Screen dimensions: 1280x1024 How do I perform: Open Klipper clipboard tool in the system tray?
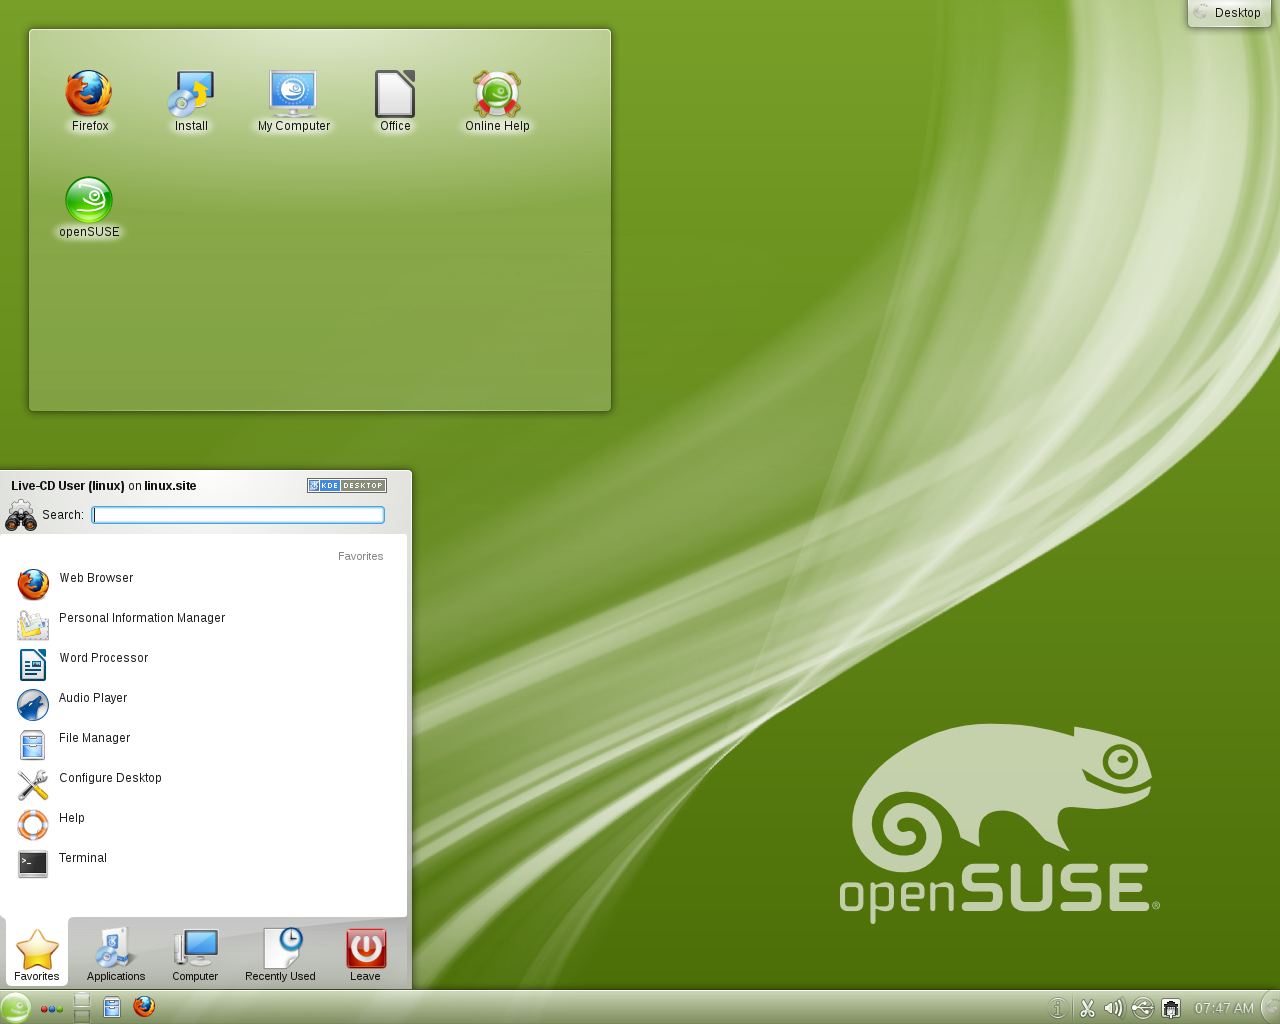[x=1087, y=1008]
